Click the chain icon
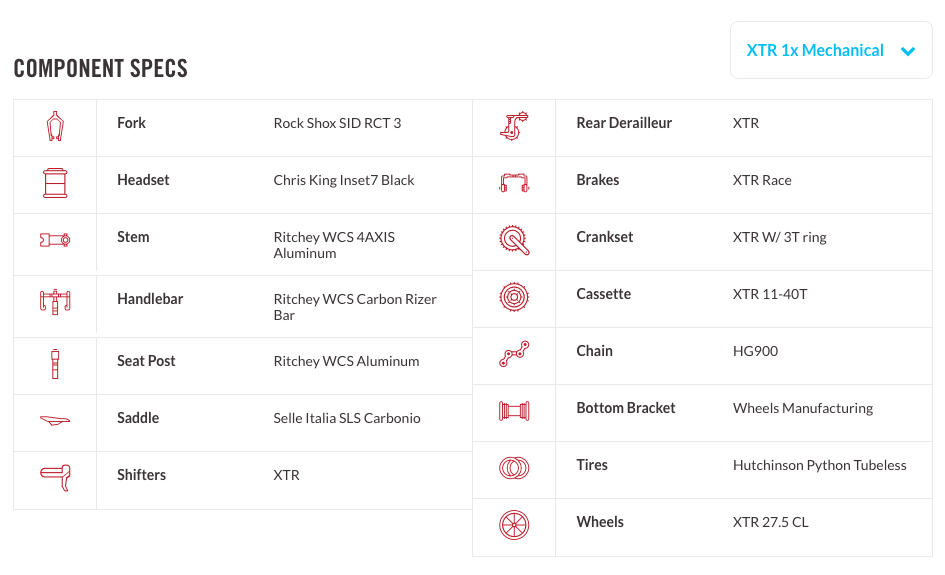The width and height of the screenshot is (945, 575). [514, 354]
